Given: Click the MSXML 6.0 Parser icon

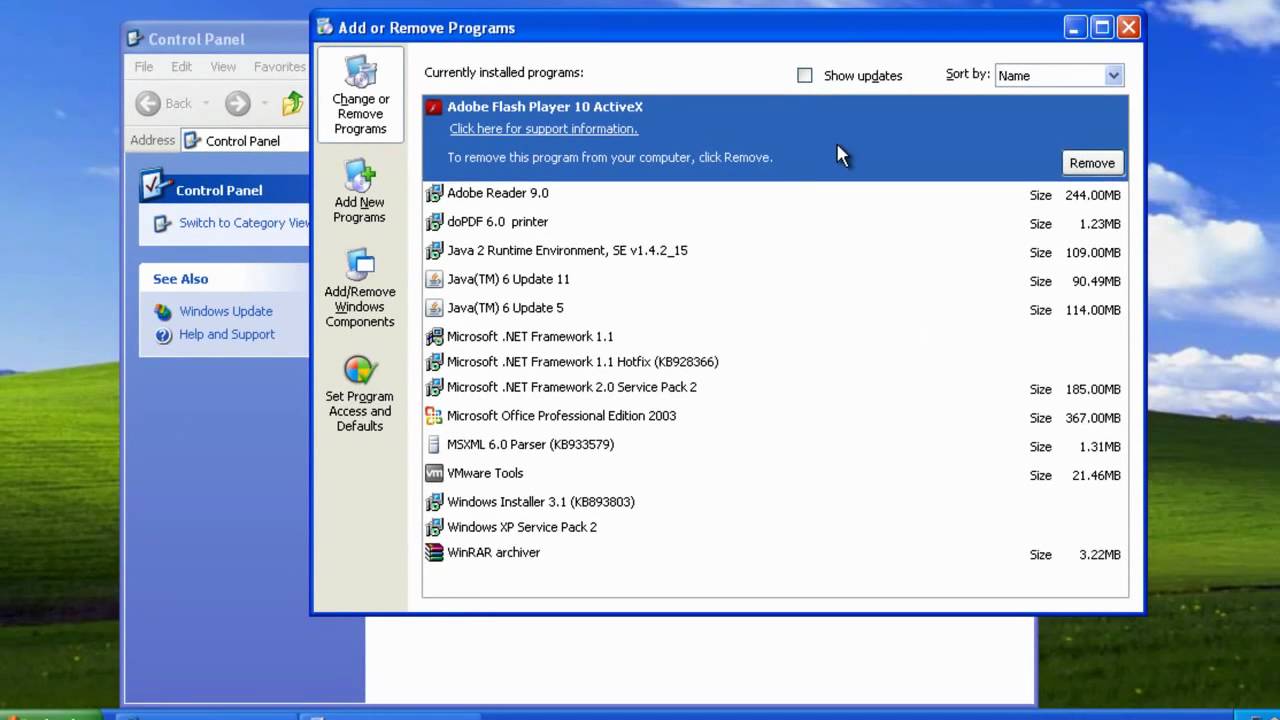Looking at the screenshot, I should coord(434,445).
